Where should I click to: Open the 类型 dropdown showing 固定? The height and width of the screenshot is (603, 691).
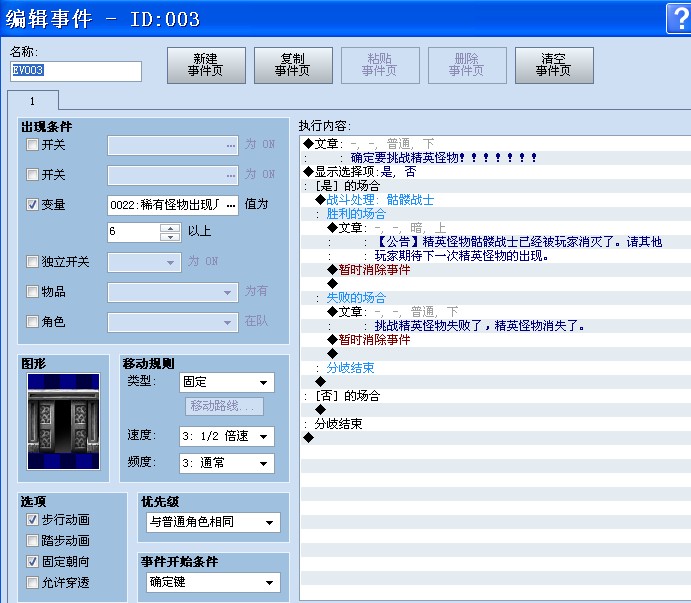(227, 382)
